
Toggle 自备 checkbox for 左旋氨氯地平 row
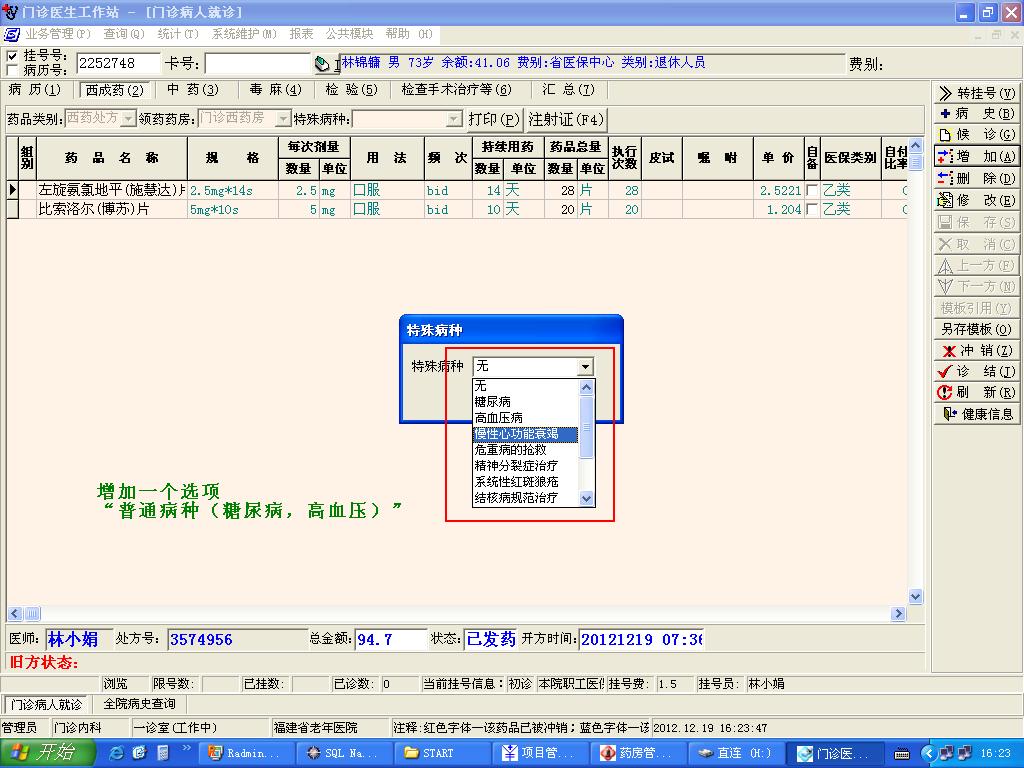click(x=812, y=190)
